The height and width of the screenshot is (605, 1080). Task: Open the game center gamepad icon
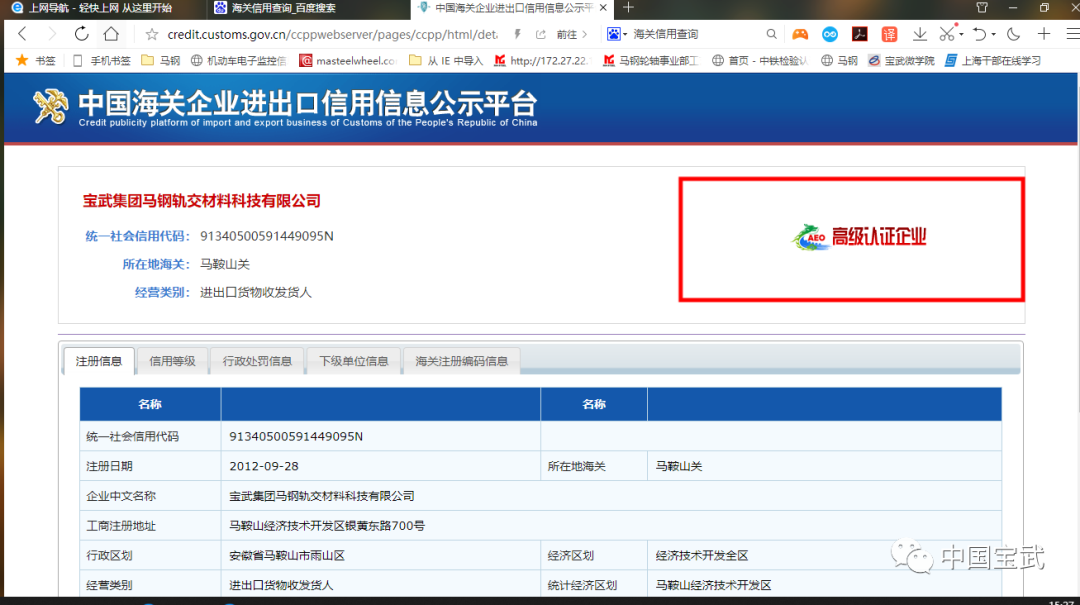click(800, 33)
